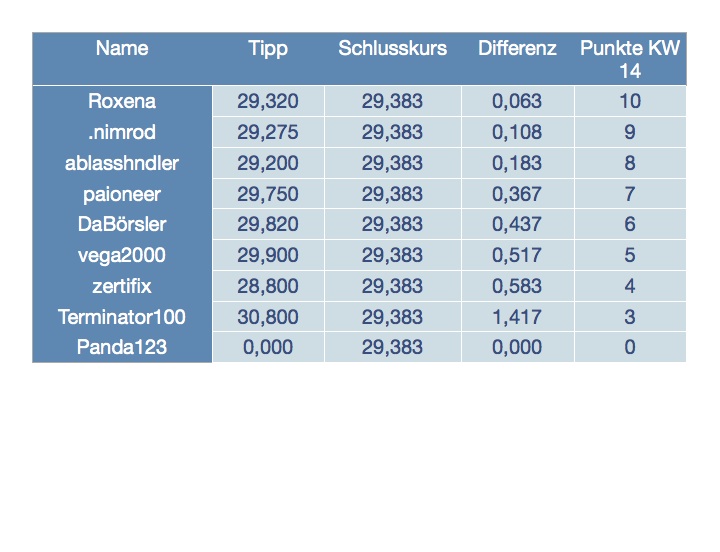Click the Punkte KW 14 header
The height and width of the screenshot is (552, 720).
pyautogui.click(x=629, y=59)
